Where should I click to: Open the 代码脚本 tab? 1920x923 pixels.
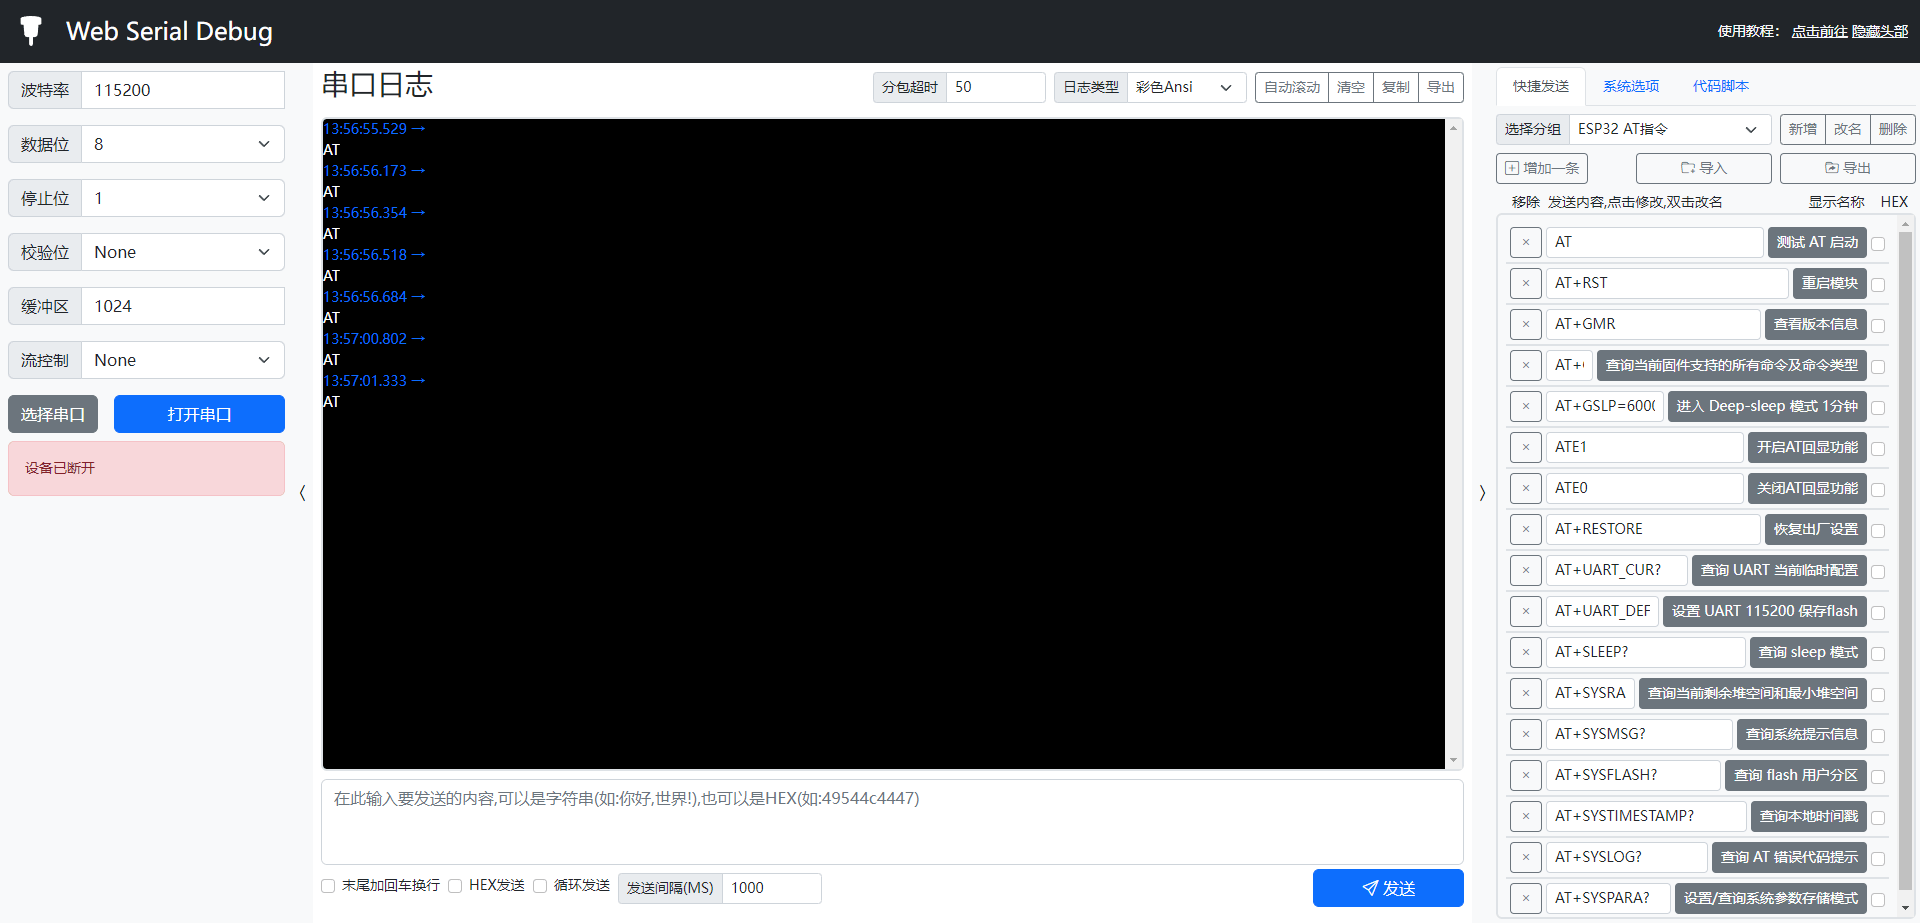(x=1720, y=87)
